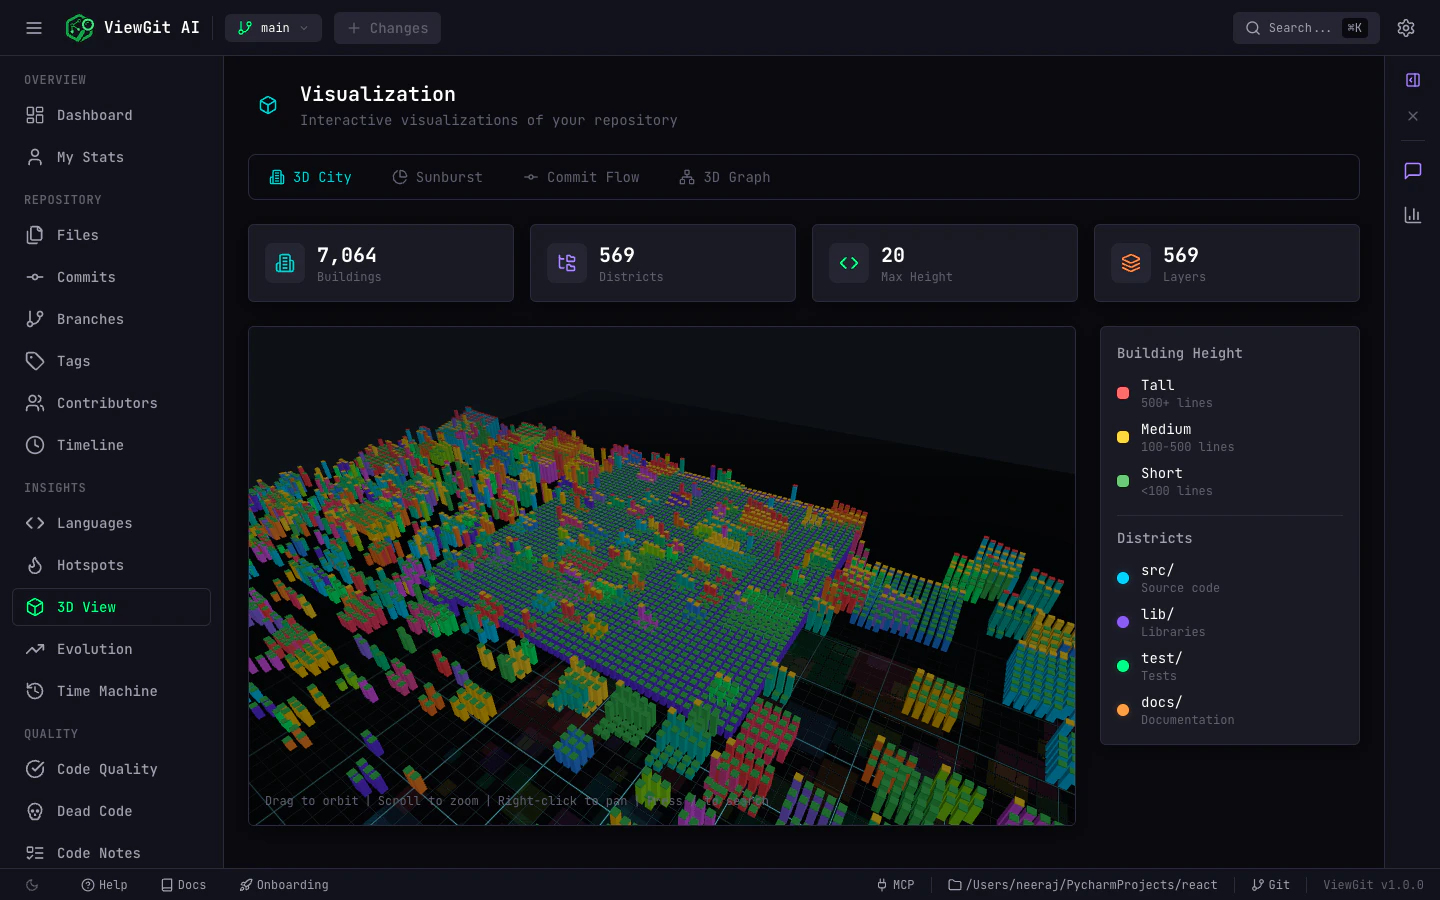
Task: Select the 3D City tab
Action: coord(310,177)
